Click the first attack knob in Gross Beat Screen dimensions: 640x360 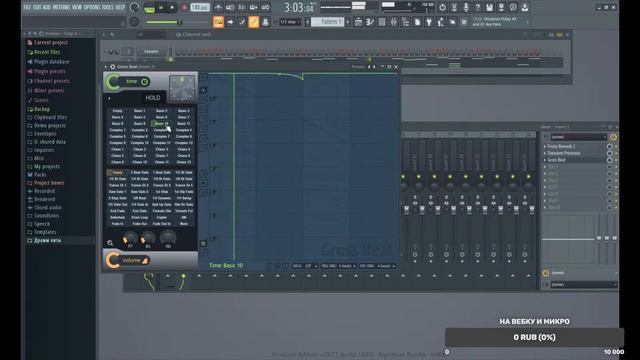pos(130,238)
